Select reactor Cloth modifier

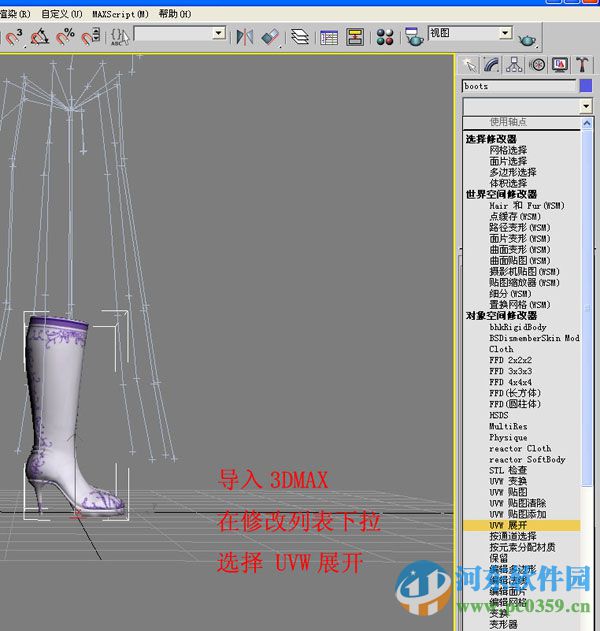(x=520, y=448)
